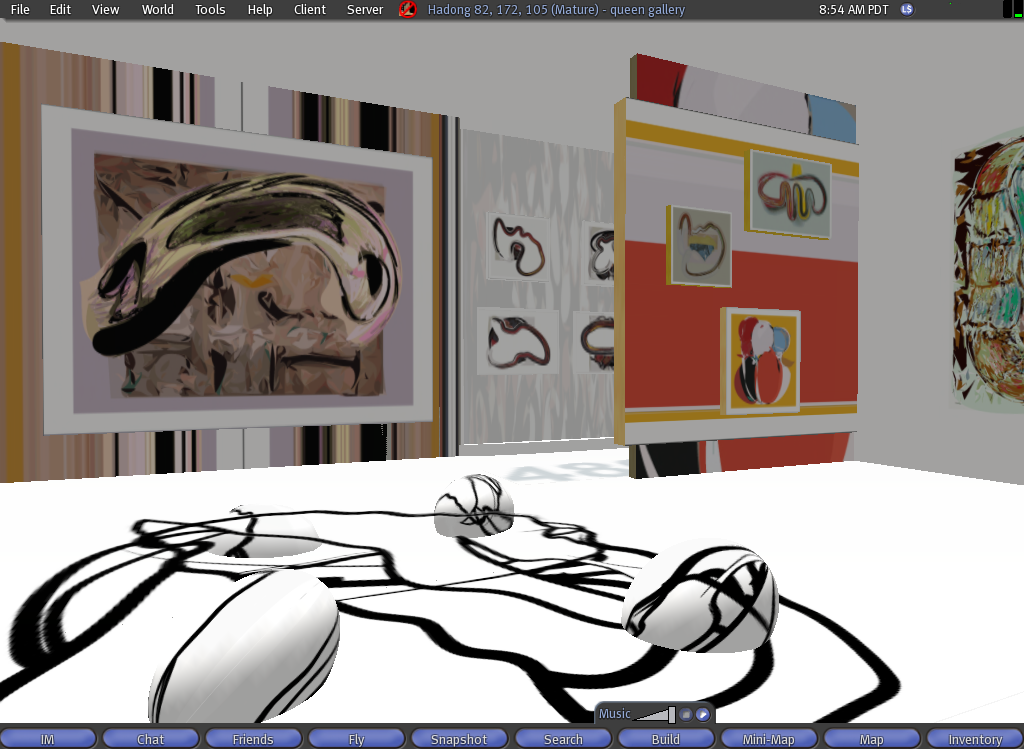
Task: Take a Snapshot
Action: [x=458, y=739]
